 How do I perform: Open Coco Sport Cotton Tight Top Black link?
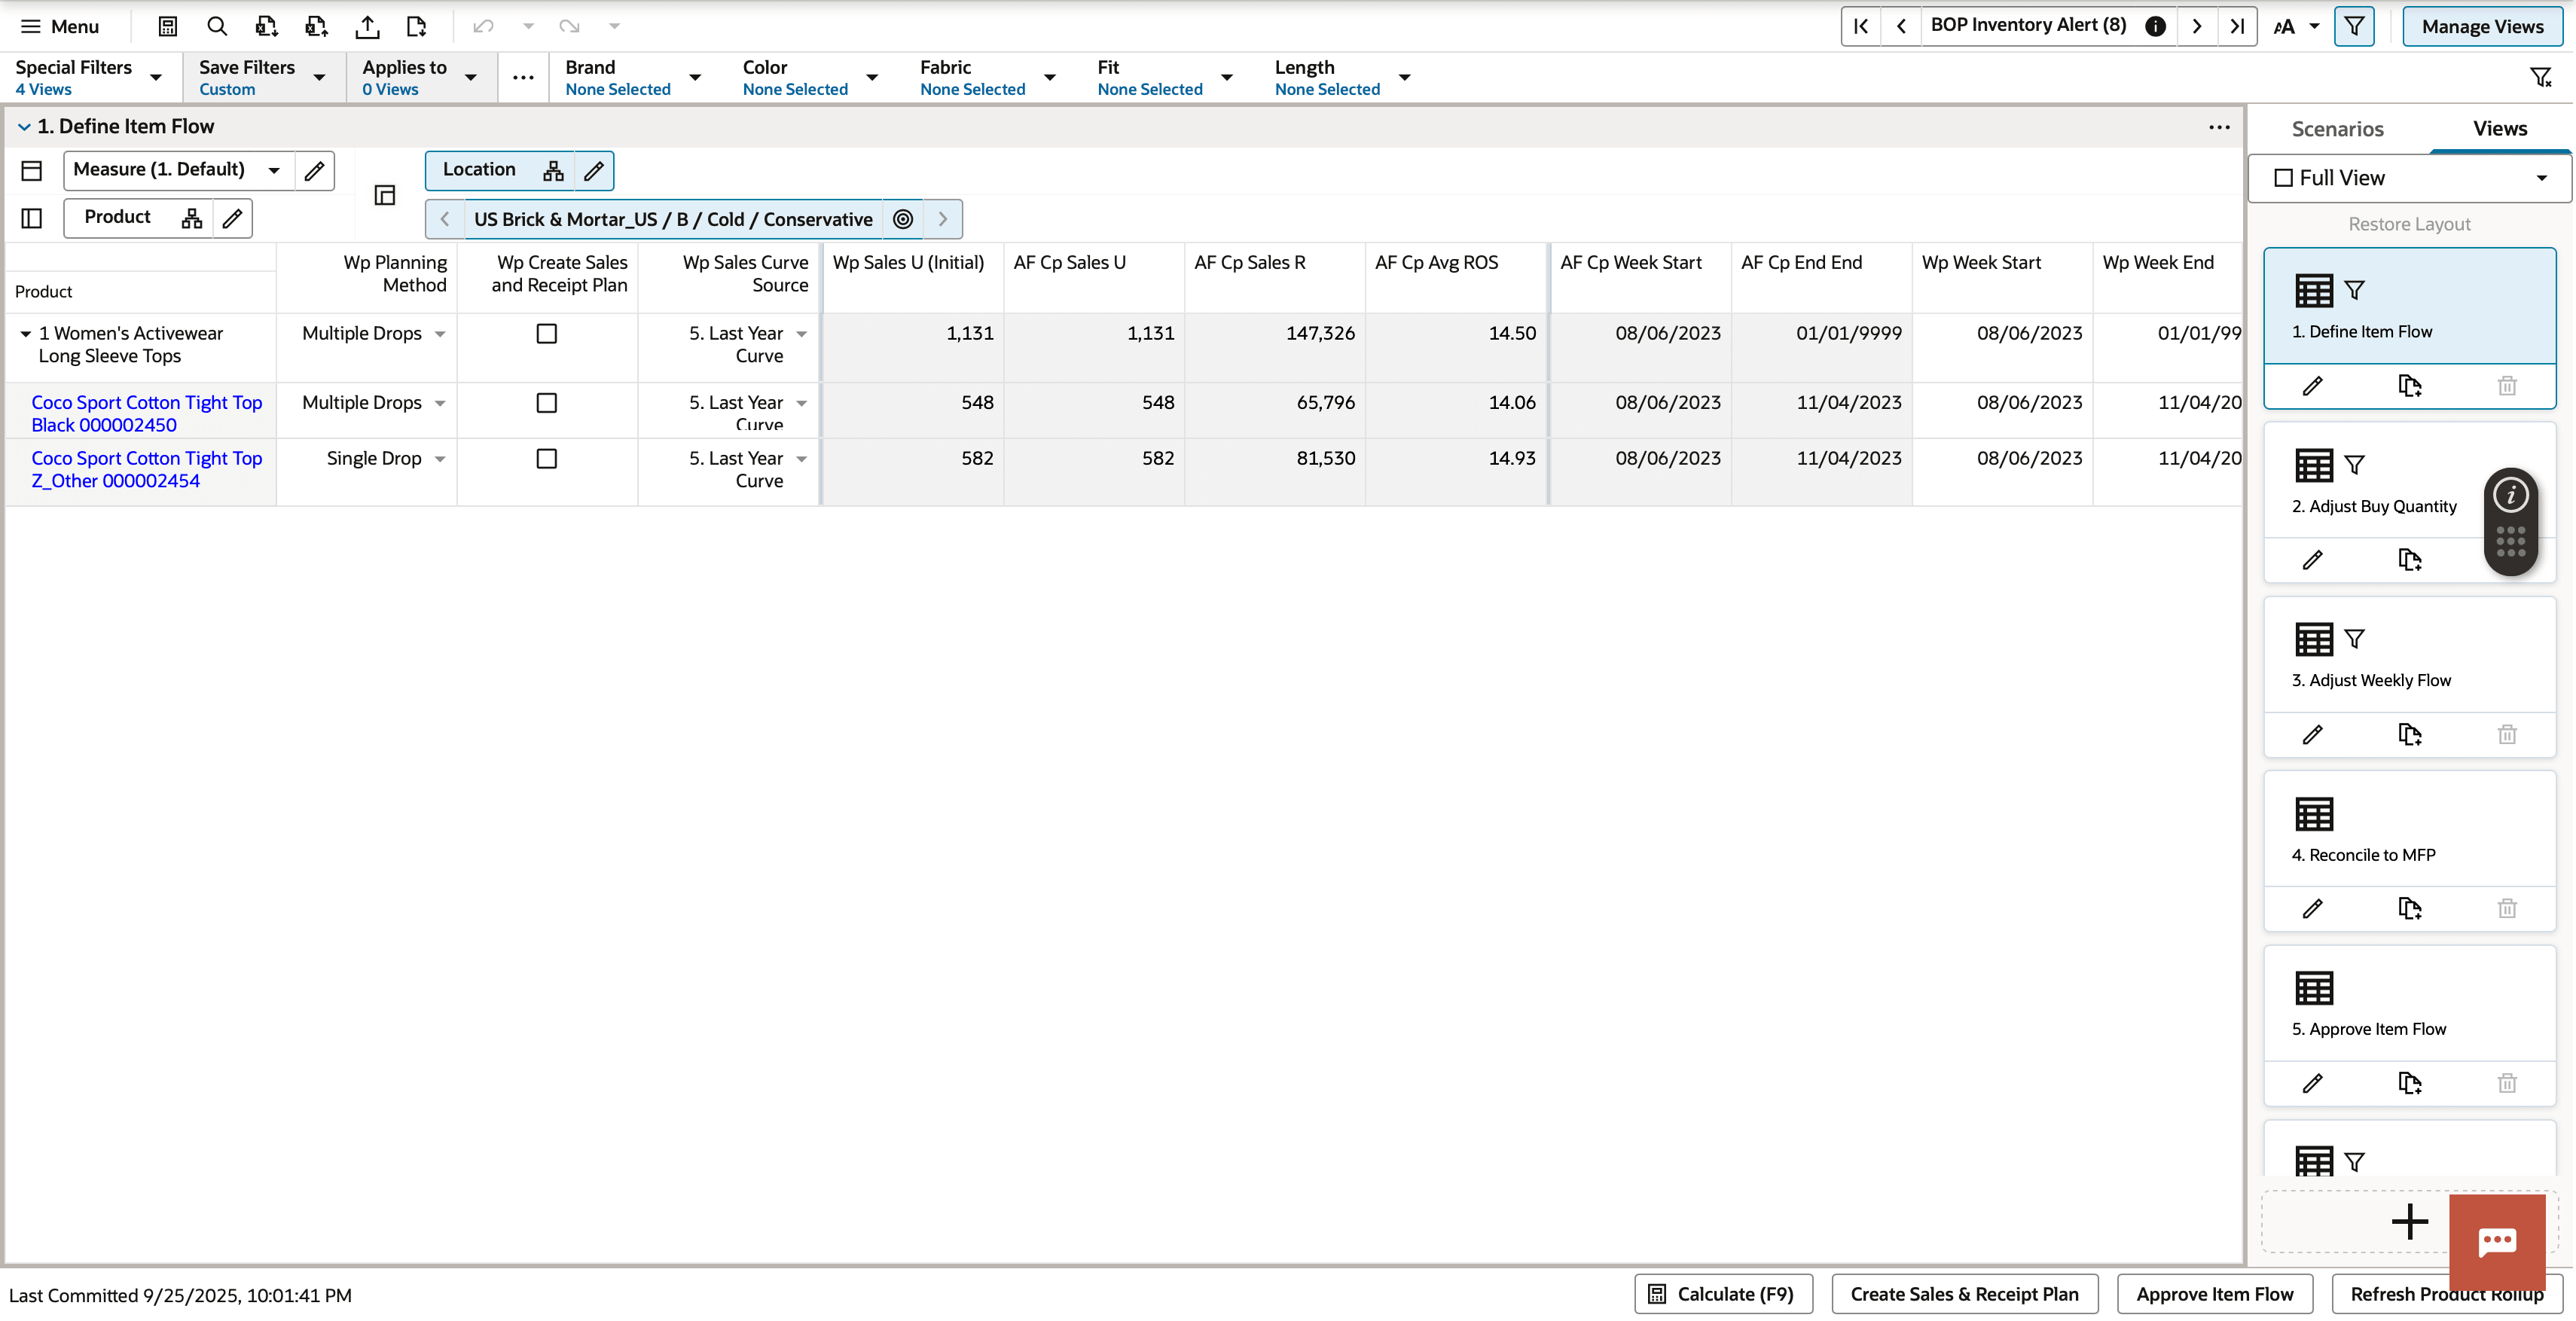click(146, 413)
